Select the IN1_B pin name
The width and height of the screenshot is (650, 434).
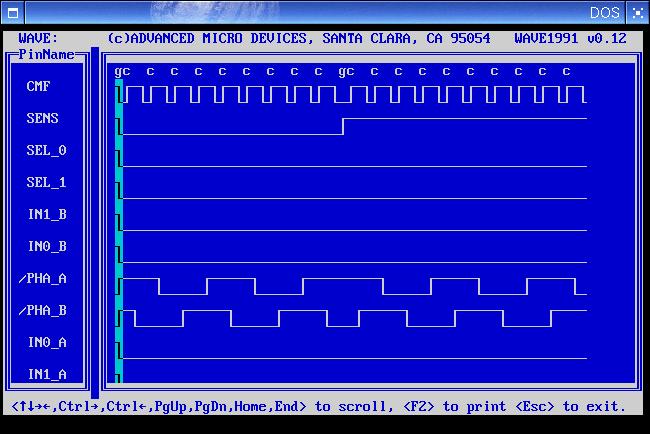(x=47, y=214)
